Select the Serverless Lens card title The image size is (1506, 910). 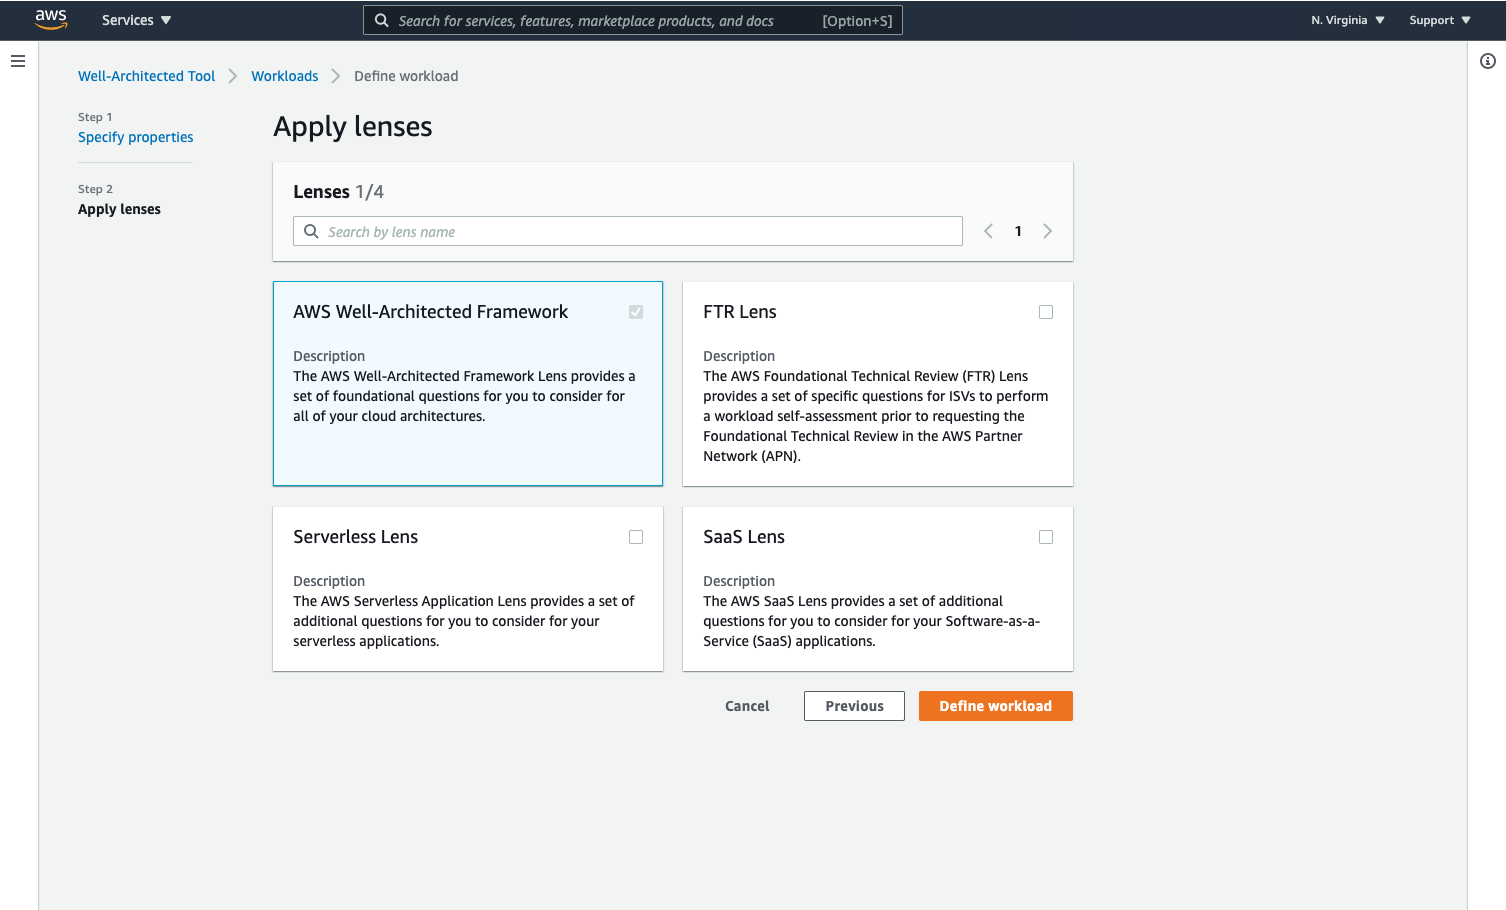[x=356, y=537]
